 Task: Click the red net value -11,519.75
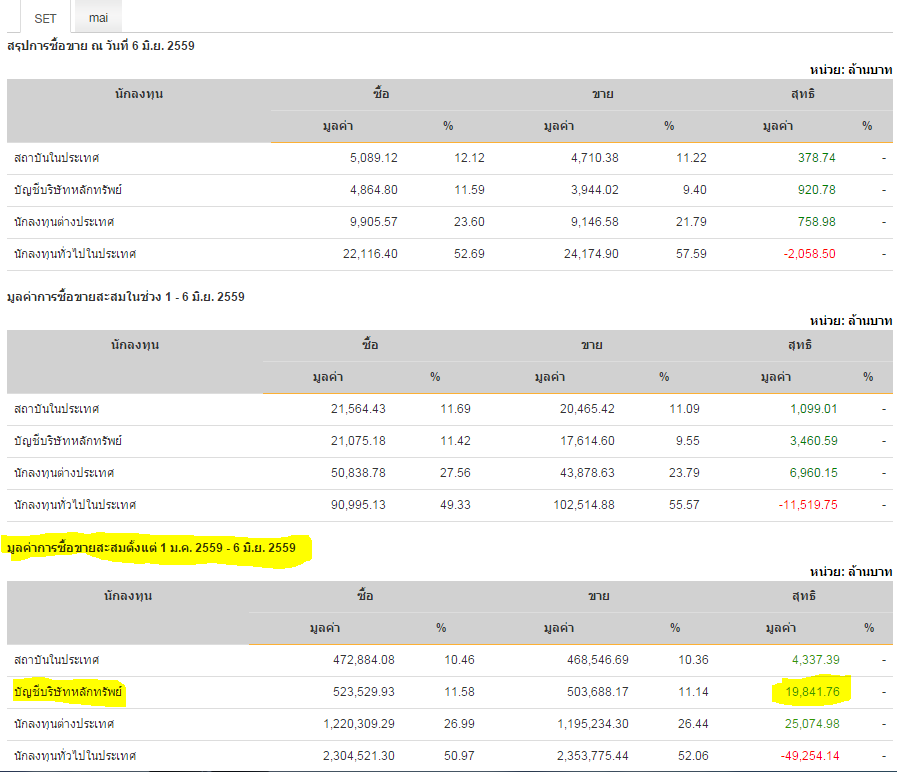(809, 505)
